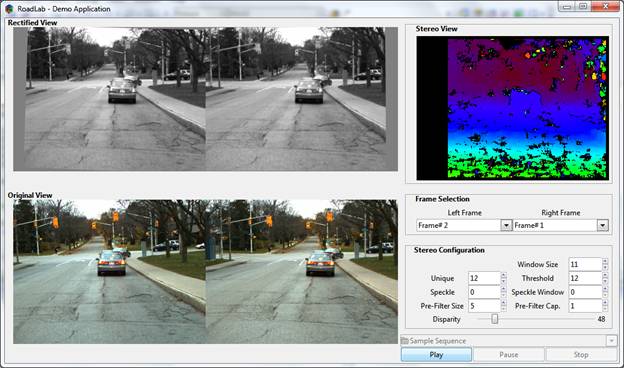624x368 pixels.
Task: Click the Unique value field
Action: point(484,278)
